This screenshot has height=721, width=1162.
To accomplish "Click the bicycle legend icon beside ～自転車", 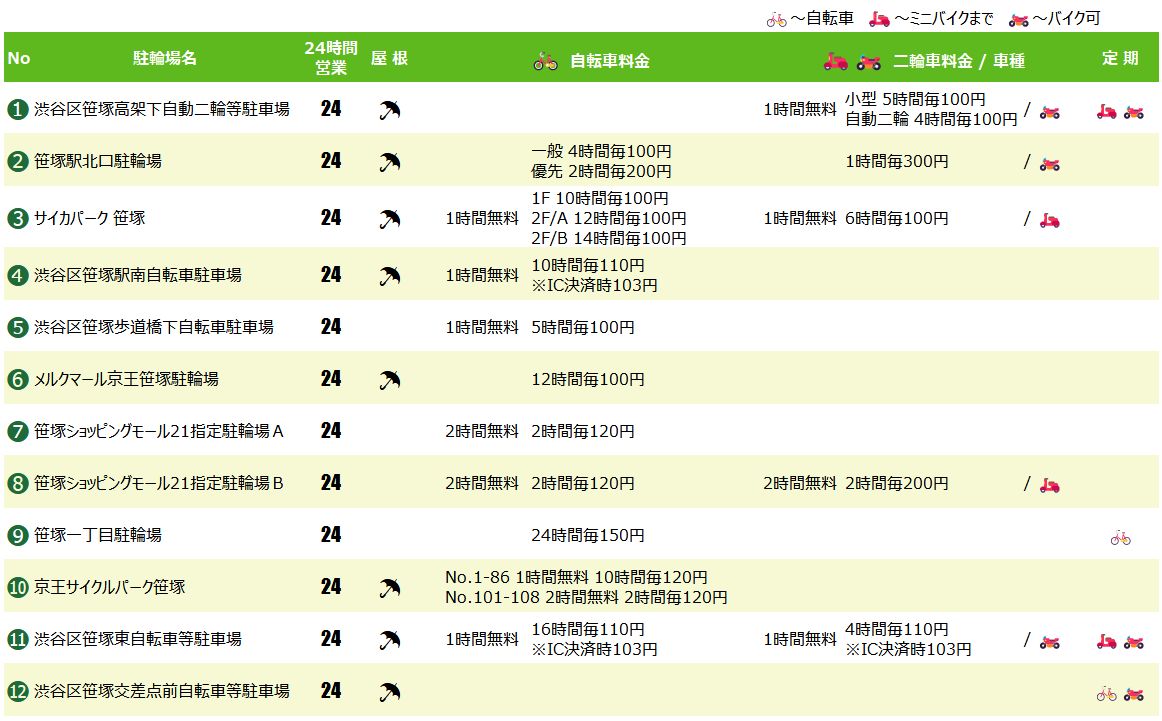I will pos(777,20).
